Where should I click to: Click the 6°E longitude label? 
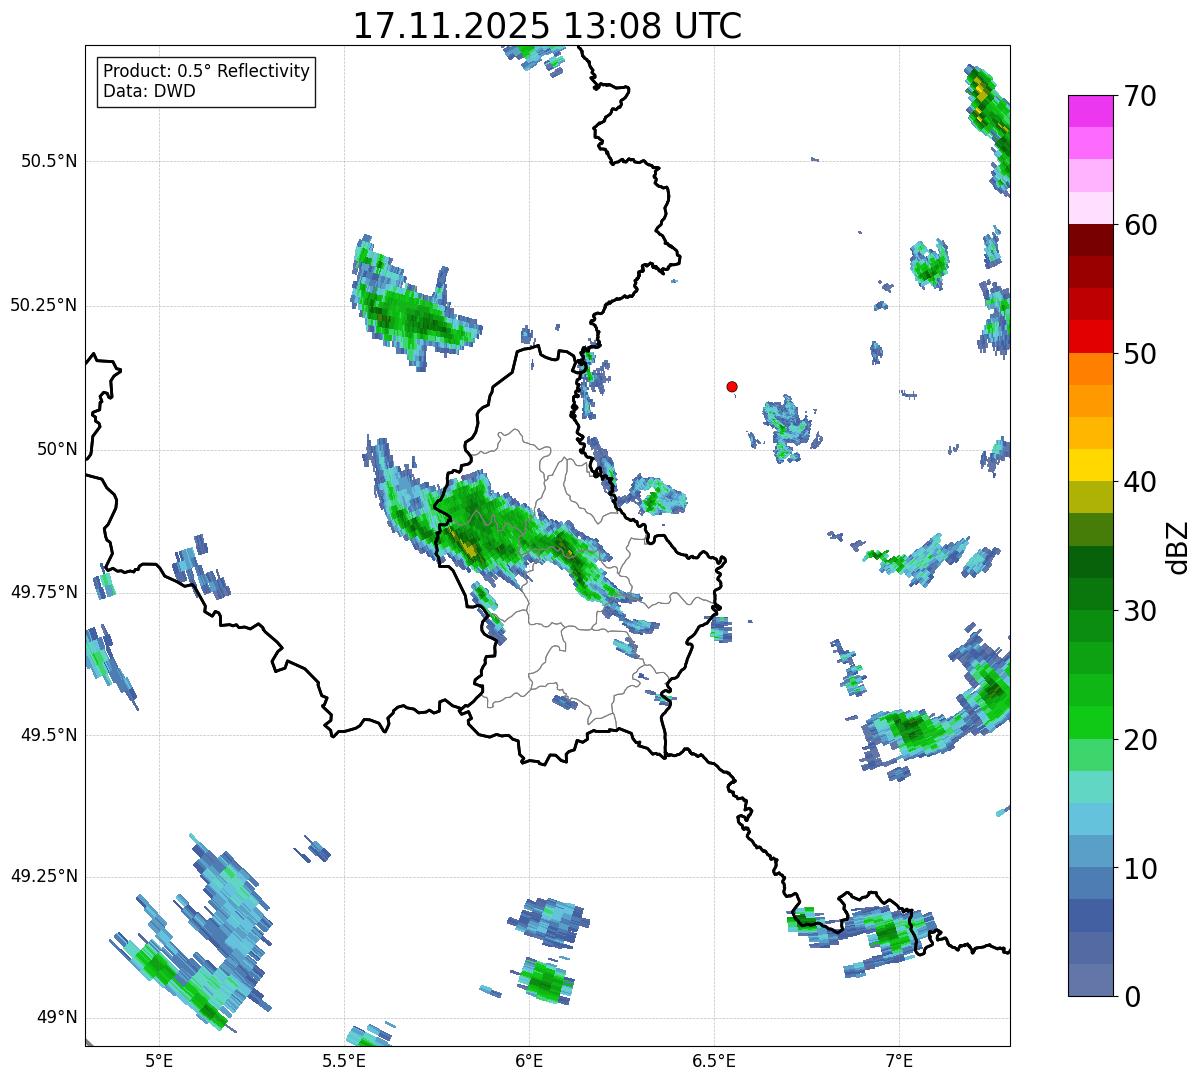tap(529, 1060)
